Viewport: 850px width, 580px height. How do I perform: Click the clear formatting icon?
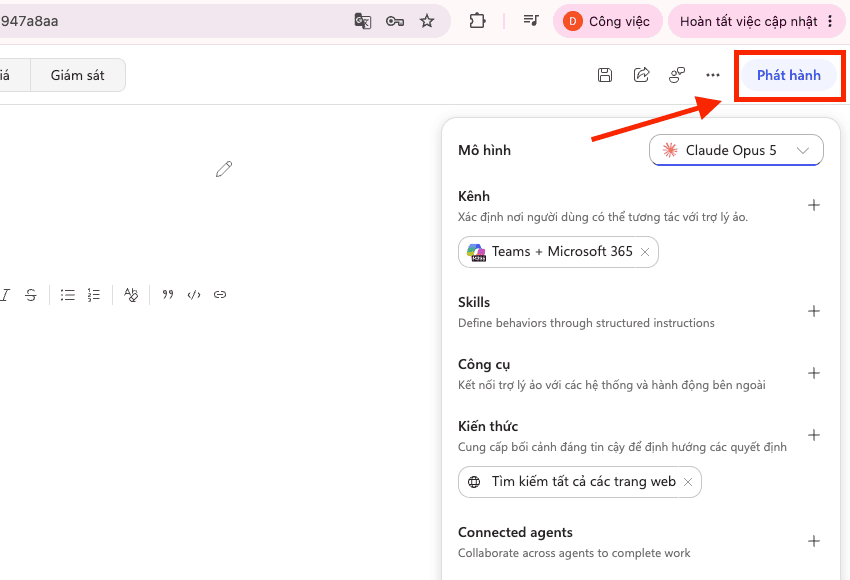click(131, 295)
